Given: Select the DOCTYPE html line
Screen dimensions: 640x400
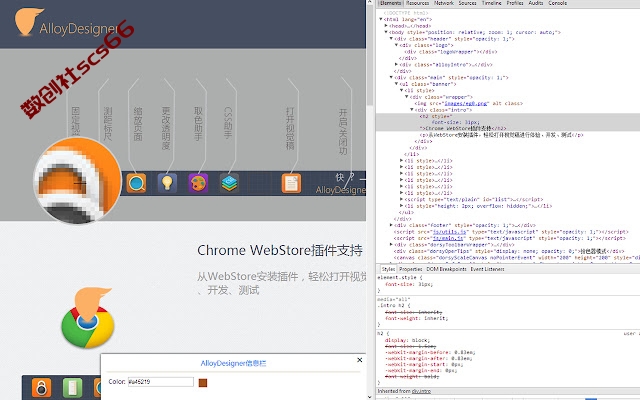Looking at the screenshot, I should (406, 13).
